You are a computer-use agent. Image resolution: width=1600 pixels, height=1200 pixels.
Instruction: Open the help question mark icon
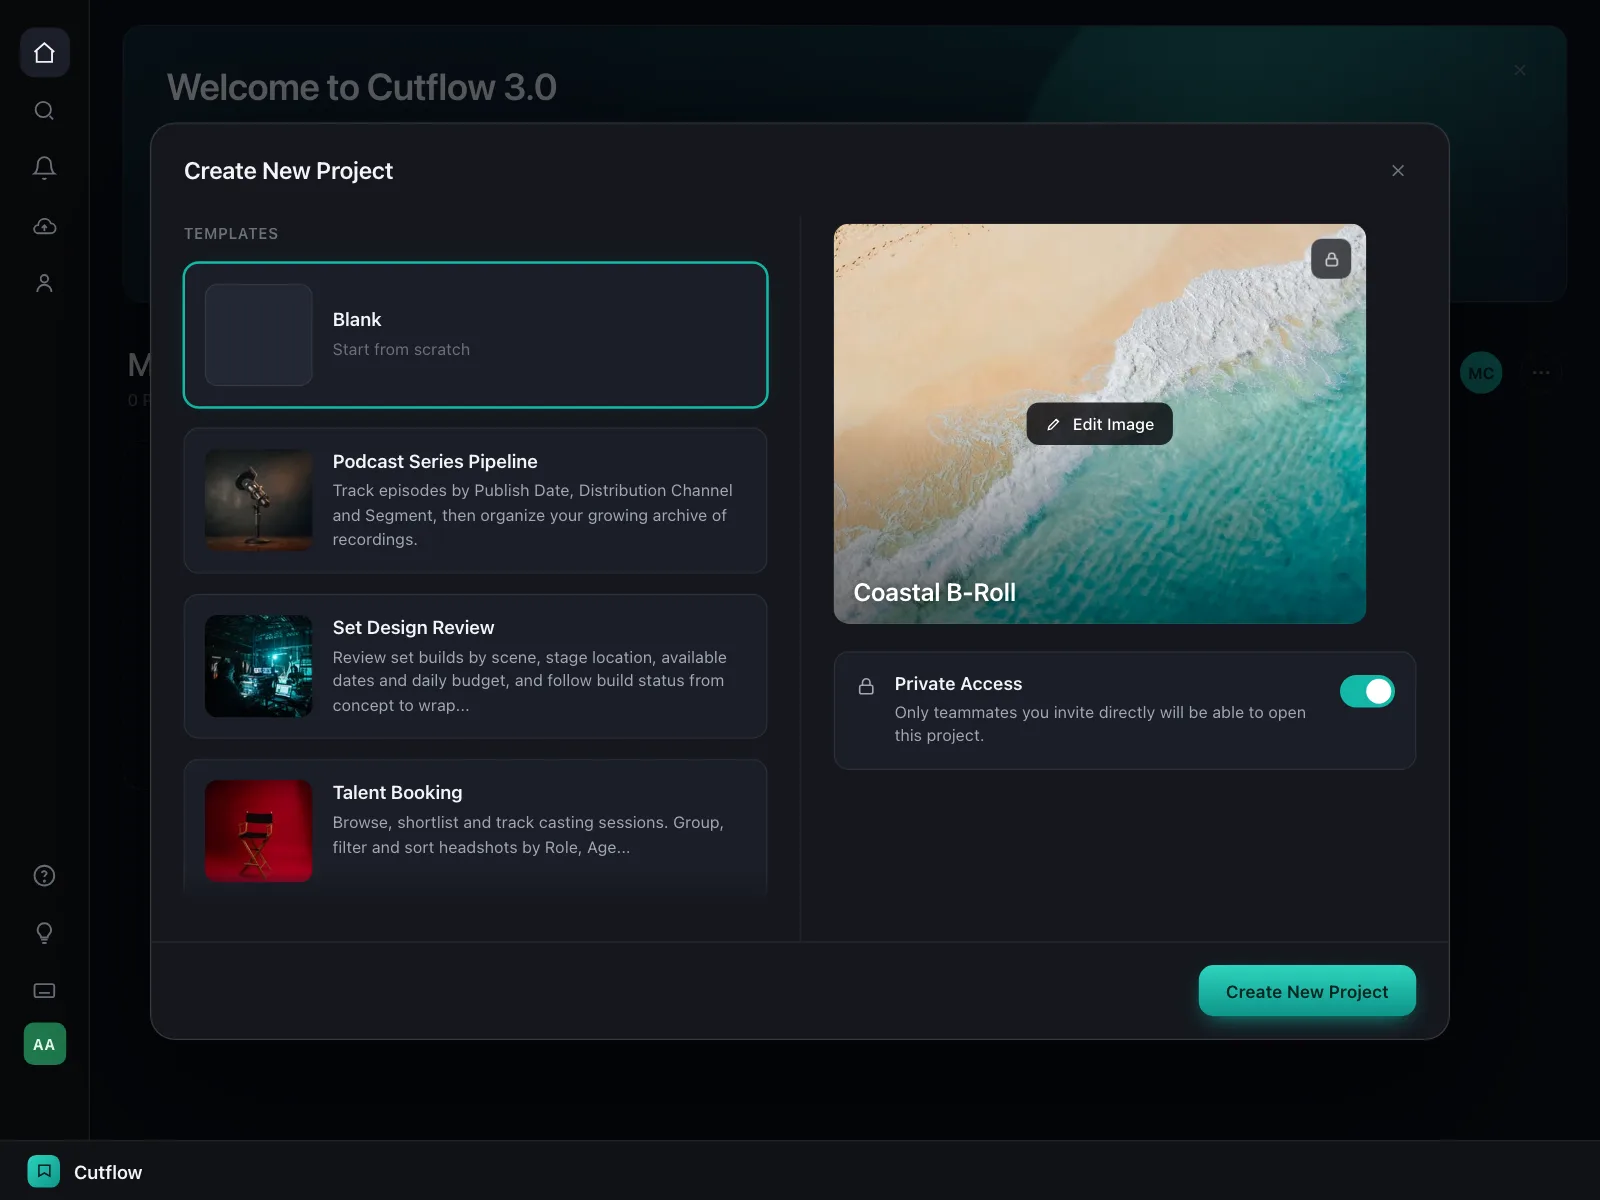click(x=44, y=876)
